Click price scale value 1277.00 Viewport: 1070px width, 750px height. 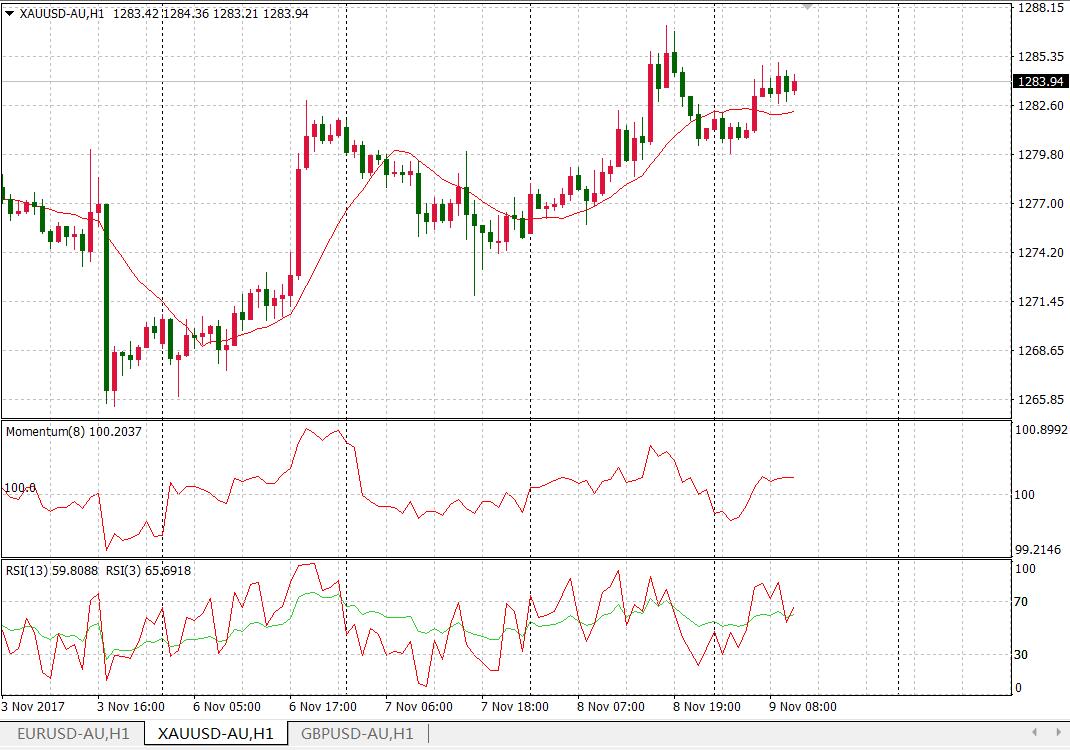1041,204
